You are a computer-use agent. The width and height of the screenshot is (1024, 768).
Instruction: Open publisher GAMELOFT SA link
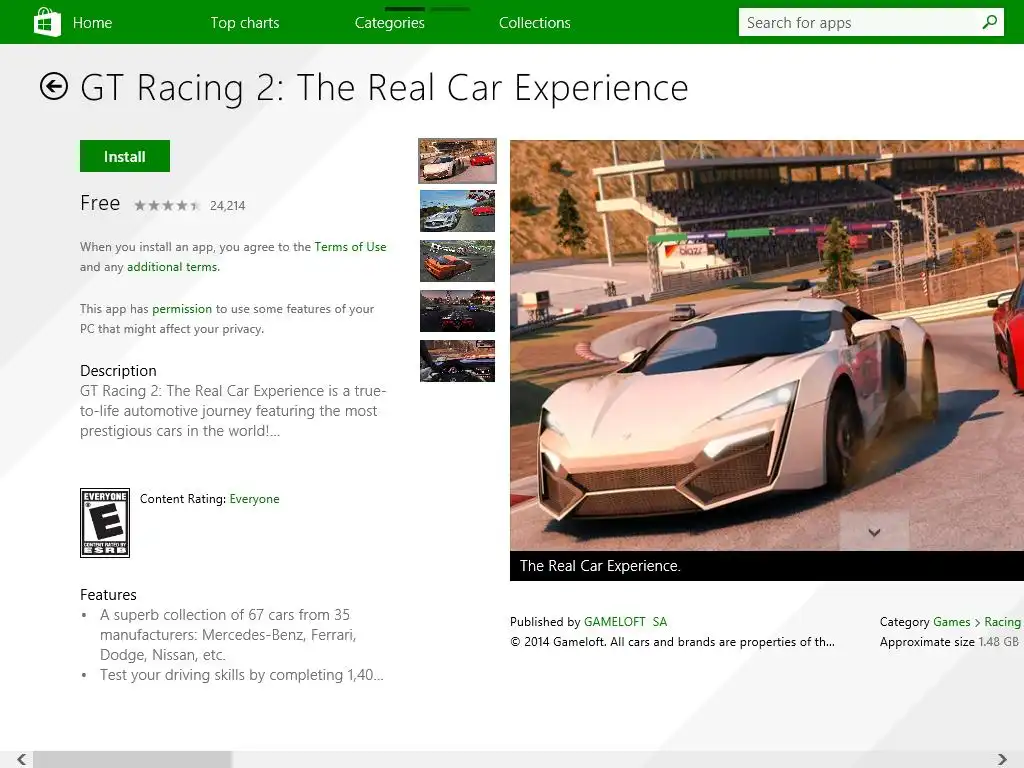pyautogui.click(x=626, y=622)
